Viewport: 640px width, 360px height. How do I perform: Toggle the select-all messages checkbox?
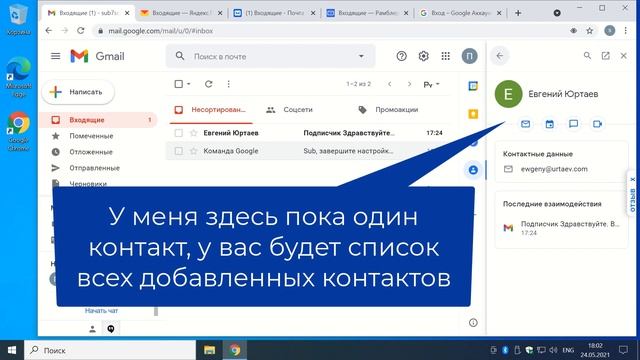click(x=178, y=84)
